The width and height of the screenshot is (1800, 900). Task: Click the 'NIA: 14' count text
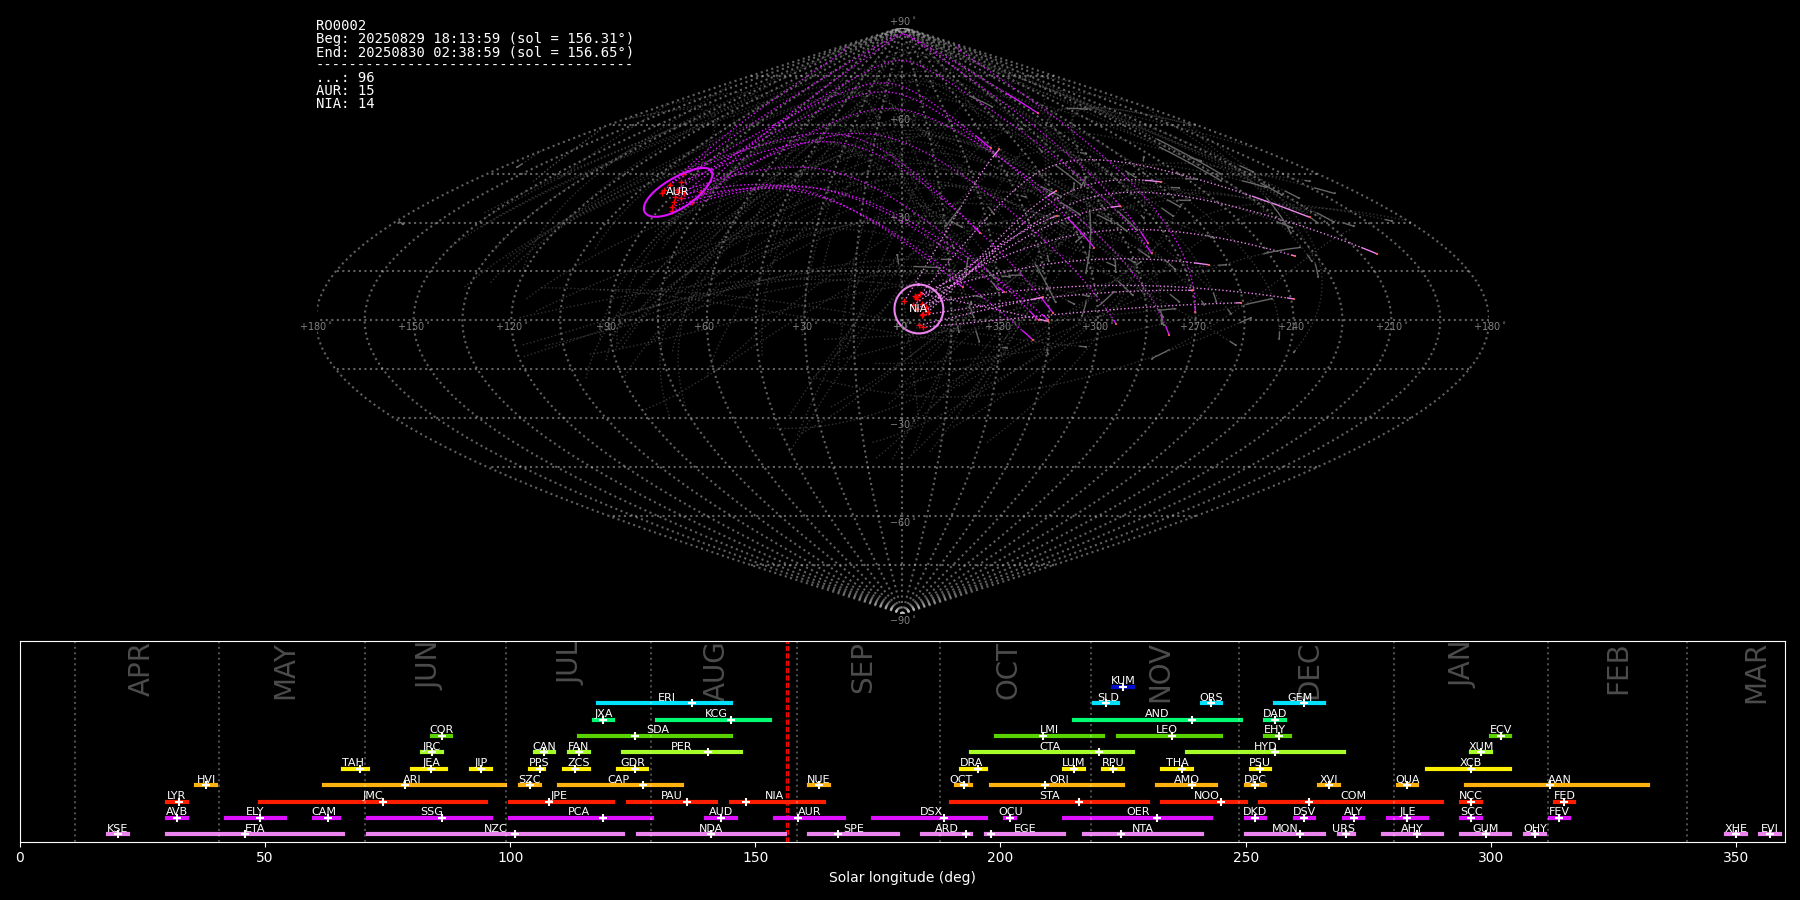[345, 104]
